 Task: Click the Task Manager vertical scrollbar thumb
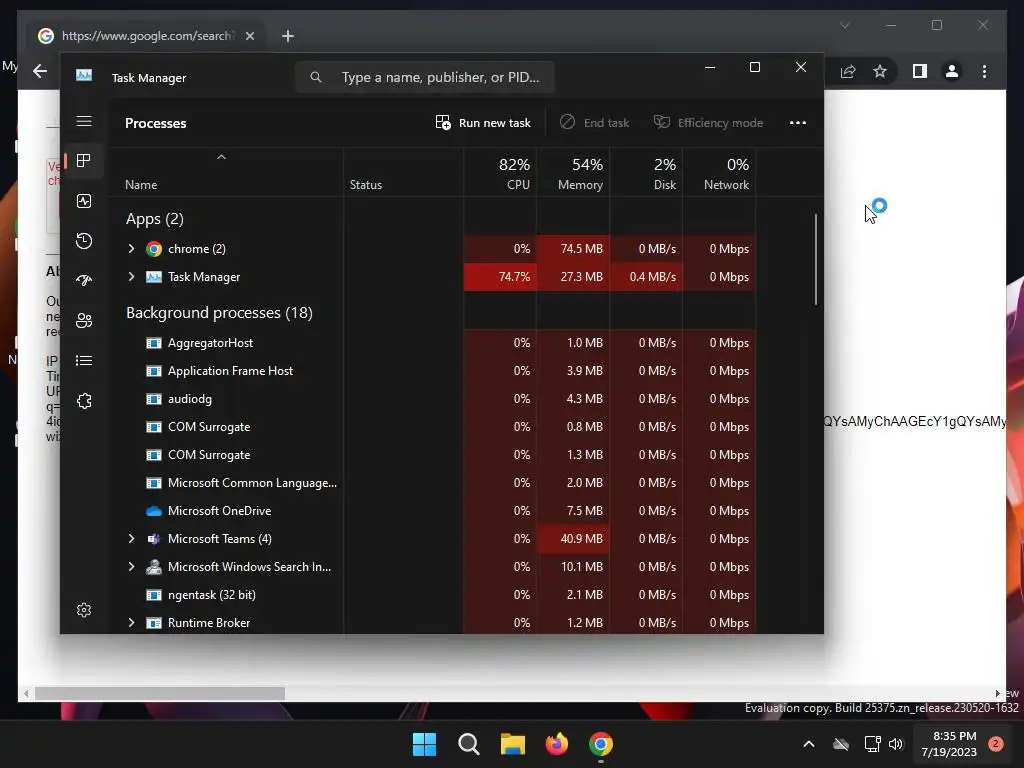[816, 259]
